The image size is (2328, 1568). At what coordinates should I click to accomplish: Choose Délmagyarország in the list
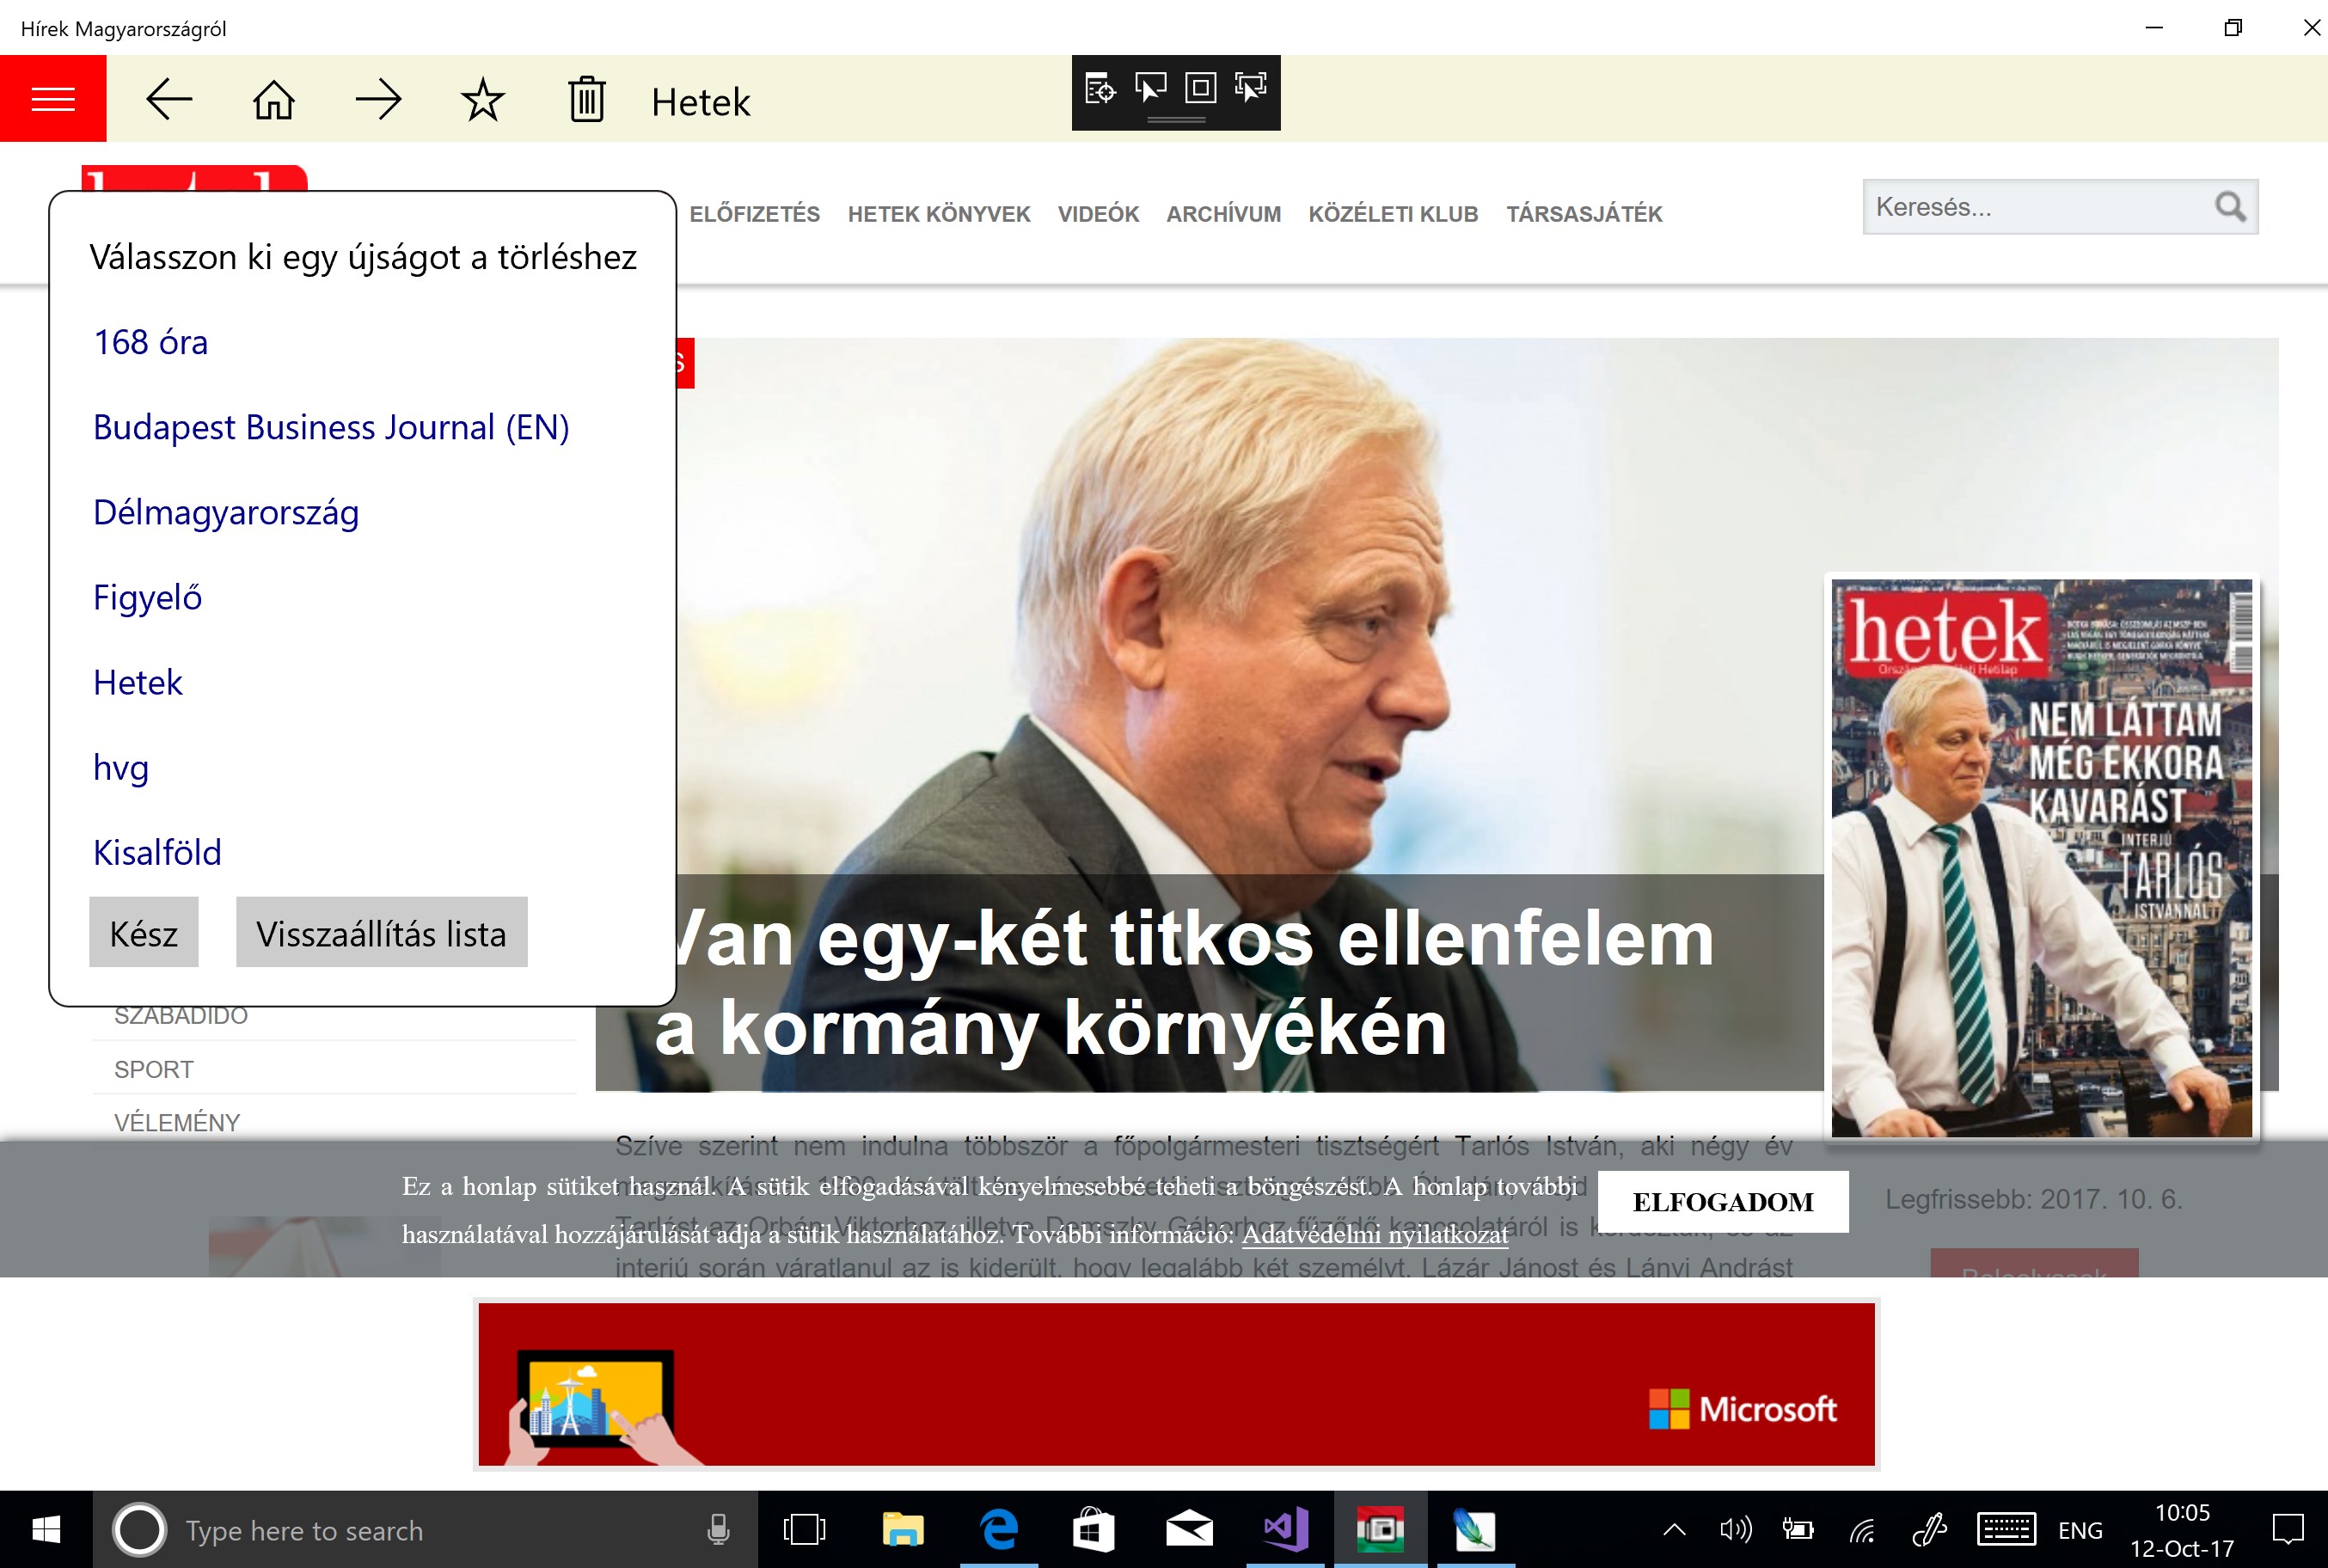pyautogui.click(x=226, y=512)
